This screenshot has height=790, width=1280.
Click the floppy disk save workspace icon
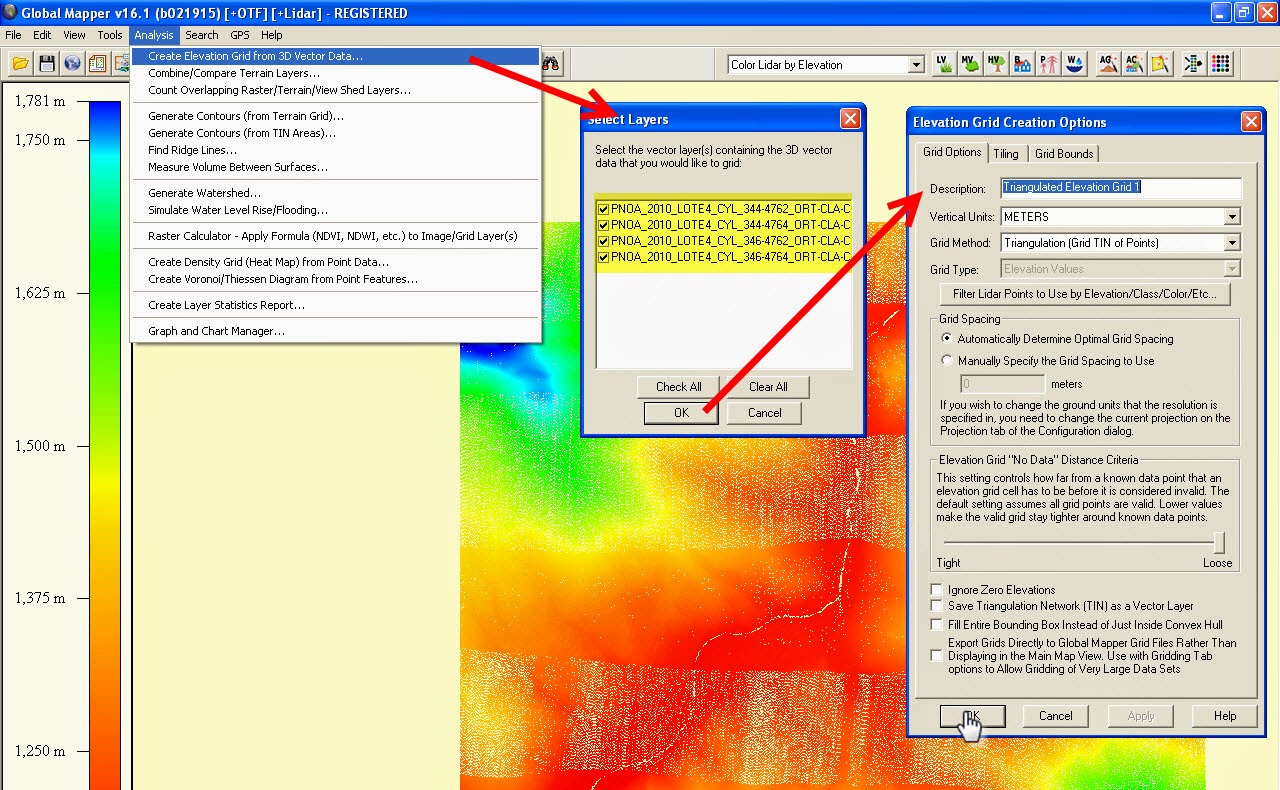[x=46, y=64]
